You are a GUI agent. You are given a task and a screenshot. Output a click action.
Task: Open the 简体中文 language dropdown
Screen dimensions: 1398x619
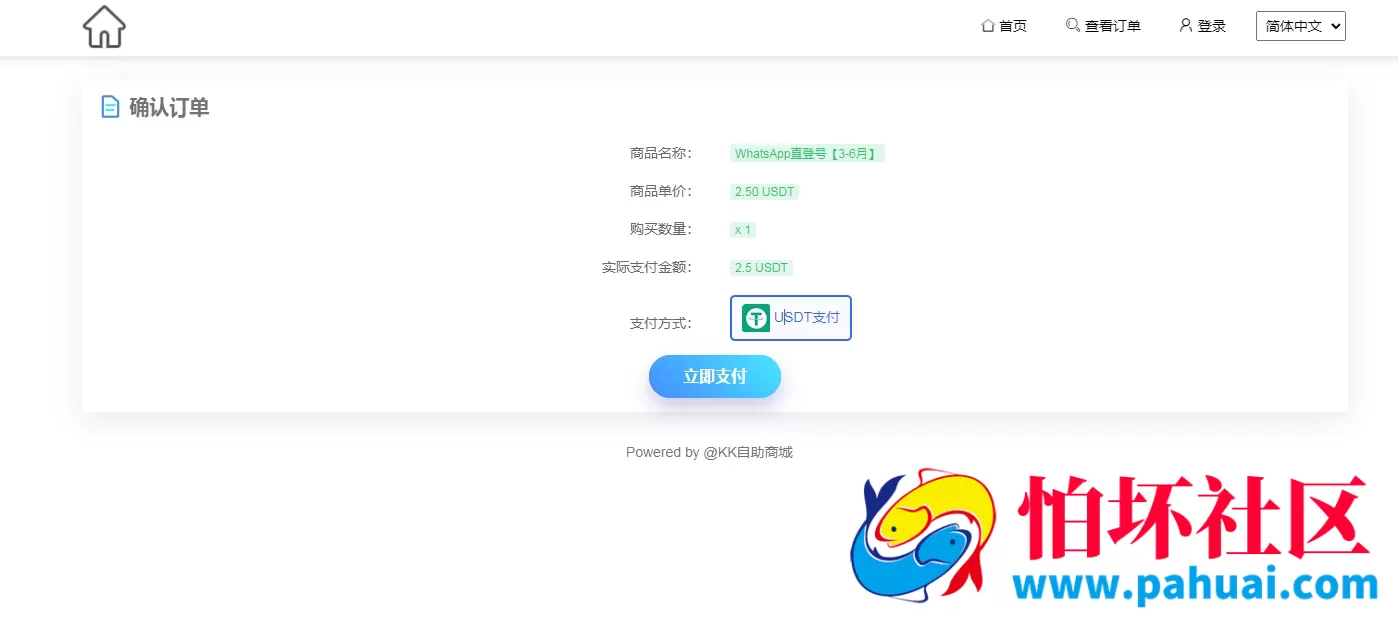[1300, 26]
